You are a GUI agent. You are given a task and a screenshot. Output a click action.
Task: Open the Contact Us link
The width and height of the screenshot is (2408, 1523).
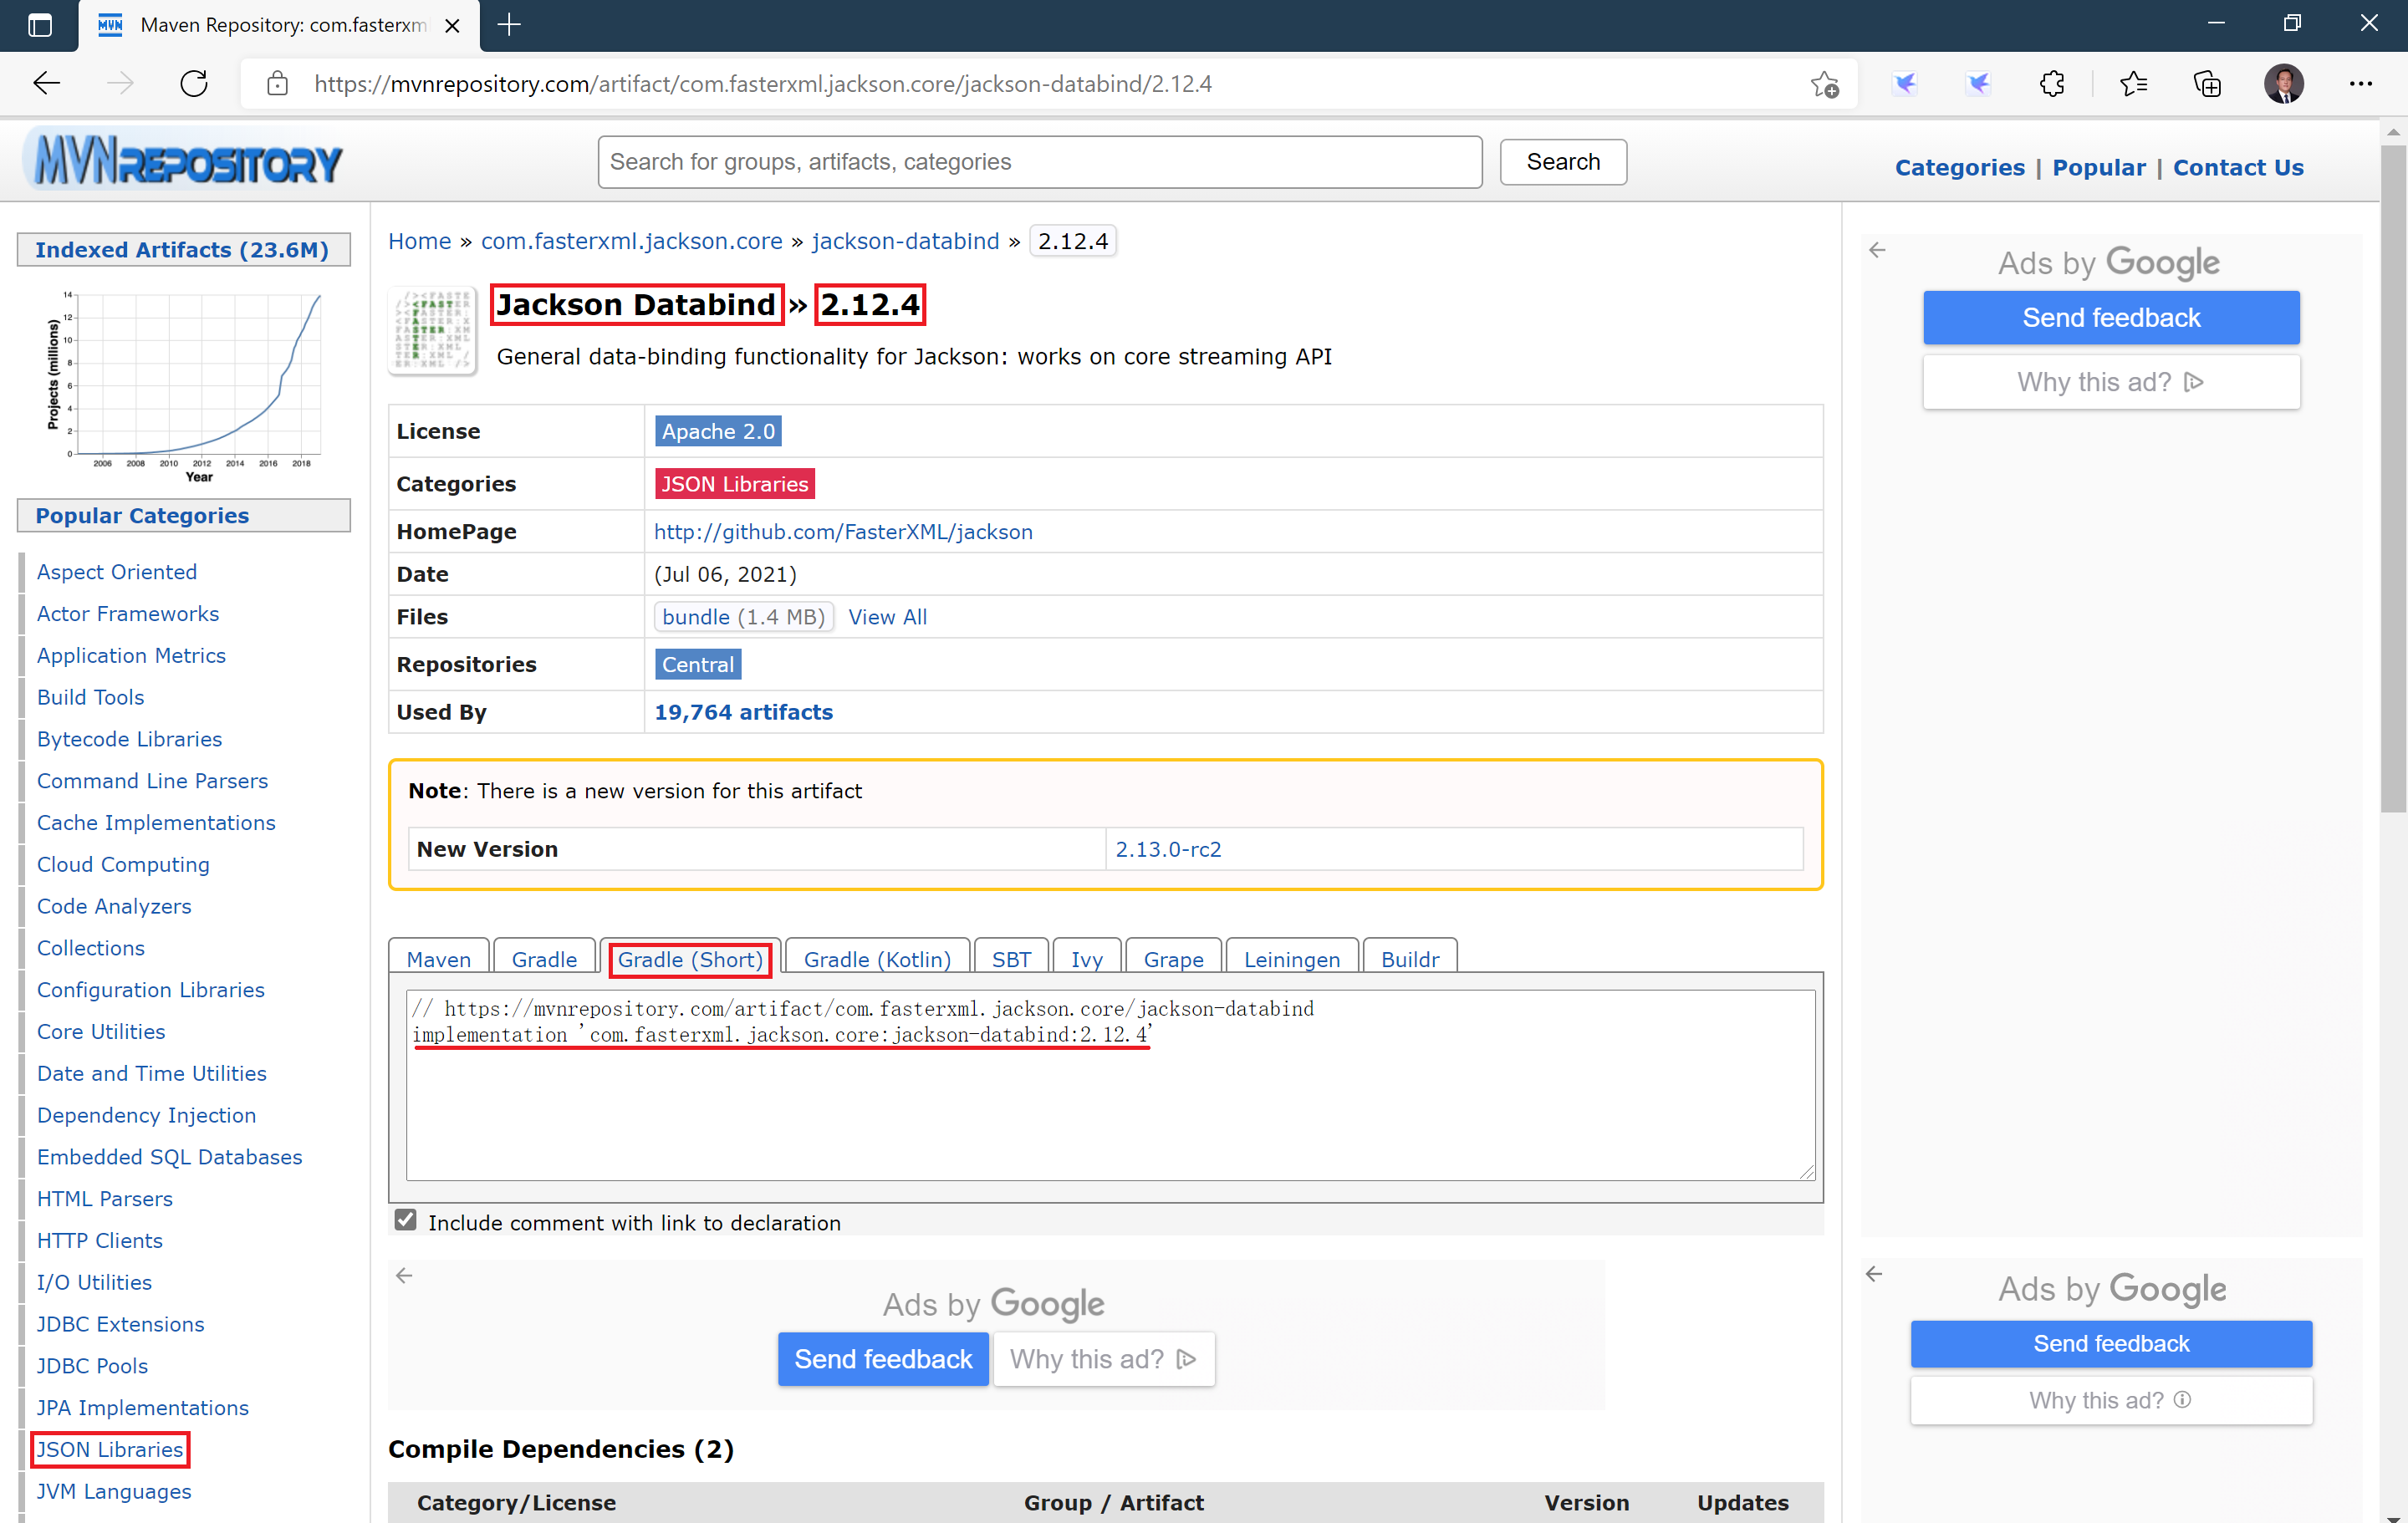tap(2238, 167)
